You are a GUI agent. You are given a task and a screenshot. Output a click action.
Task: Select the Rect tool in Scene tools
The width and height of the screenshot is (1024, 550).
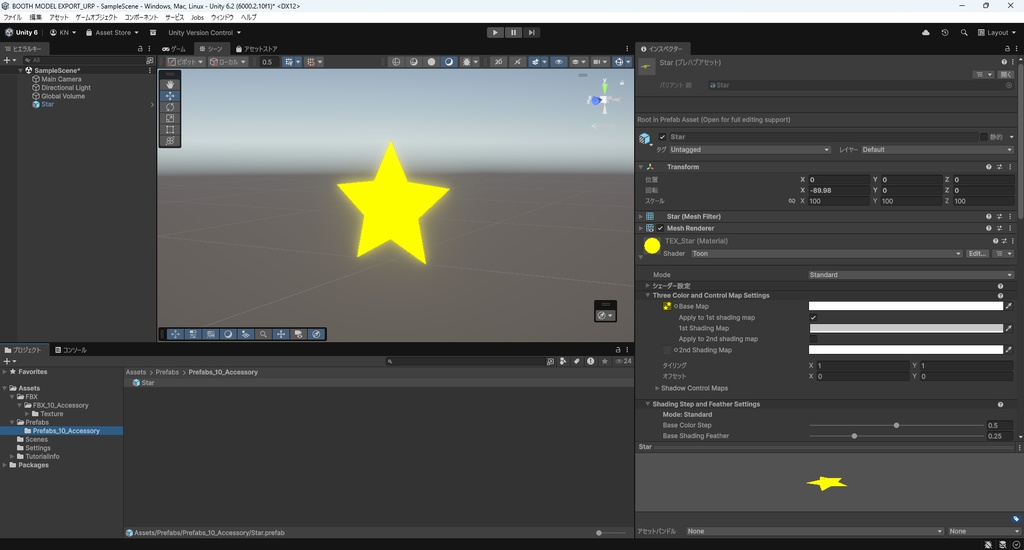pos(170,129)
